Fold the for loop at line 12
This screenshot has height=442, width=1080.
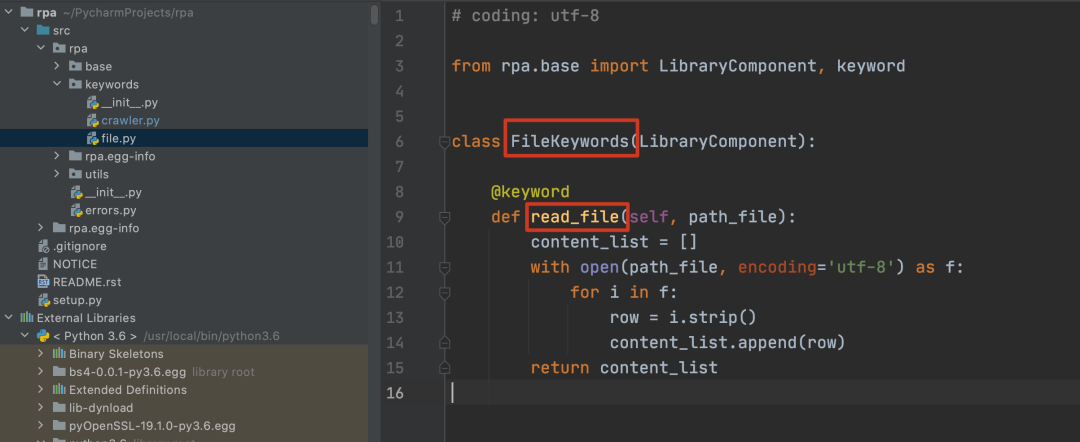point(444,293)
